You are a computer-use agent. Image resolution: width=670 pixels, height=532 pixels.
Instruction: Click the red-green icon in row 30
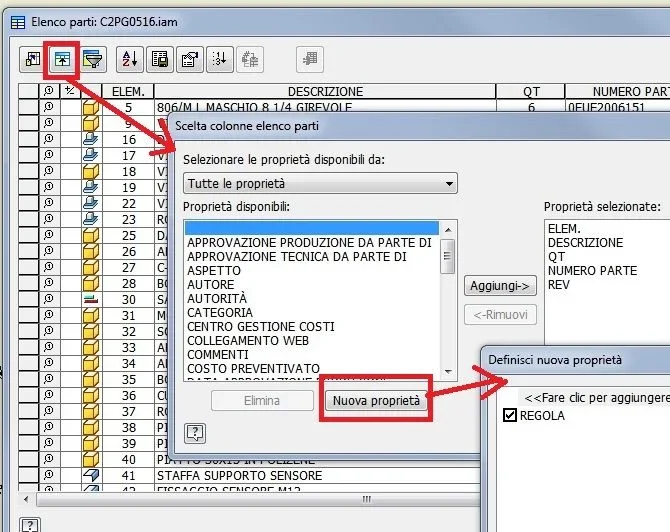[91, 300]
